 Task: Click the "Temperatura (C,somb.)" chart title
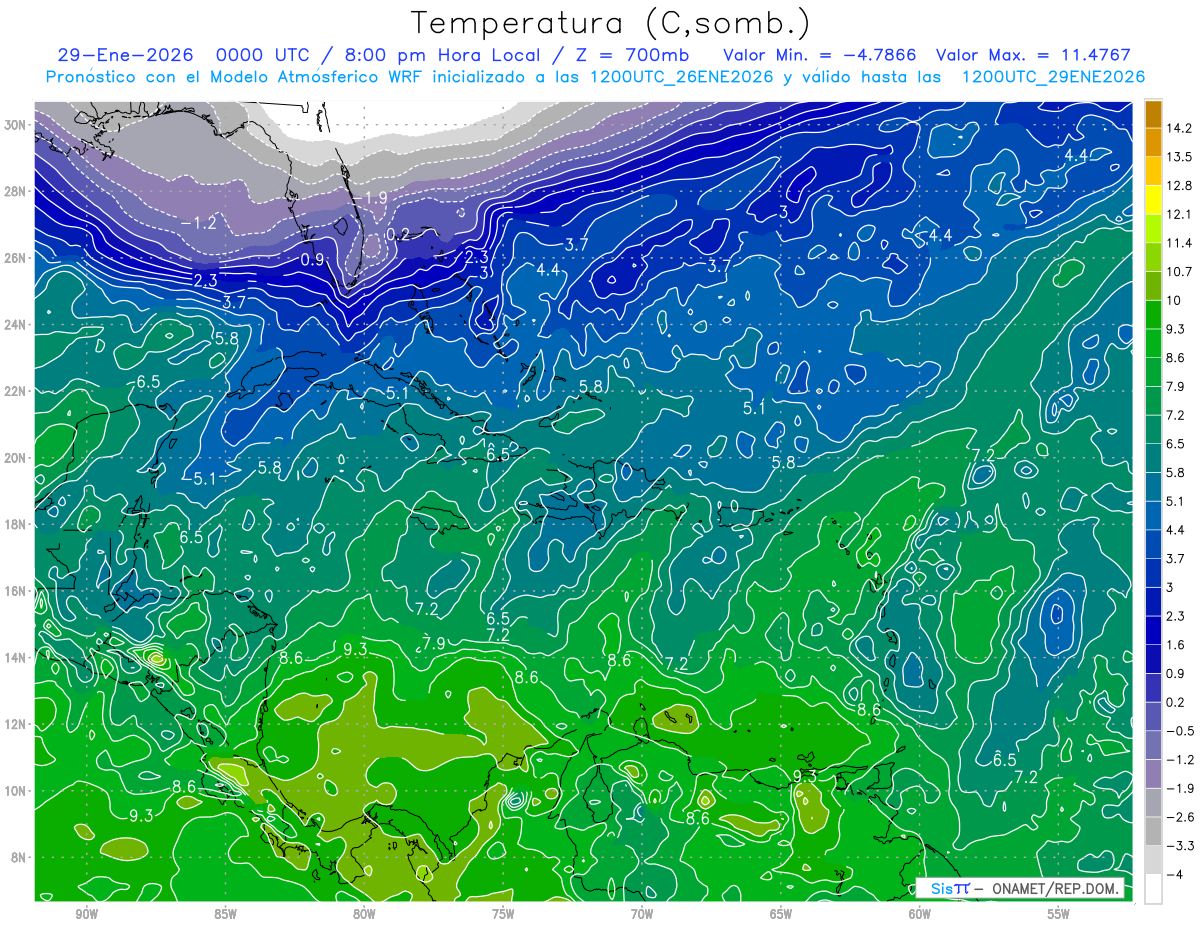click(610, 24)
